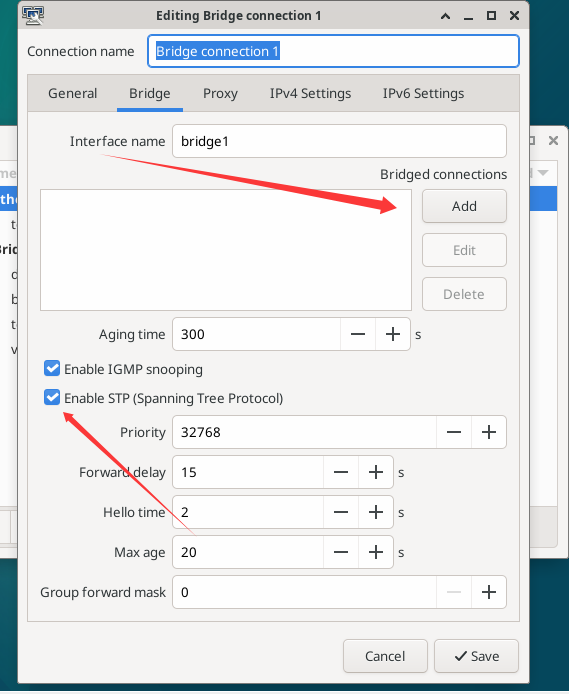569x694 pixels.
Task: Cancel editing the bridge connection
Action: (385, 656)
